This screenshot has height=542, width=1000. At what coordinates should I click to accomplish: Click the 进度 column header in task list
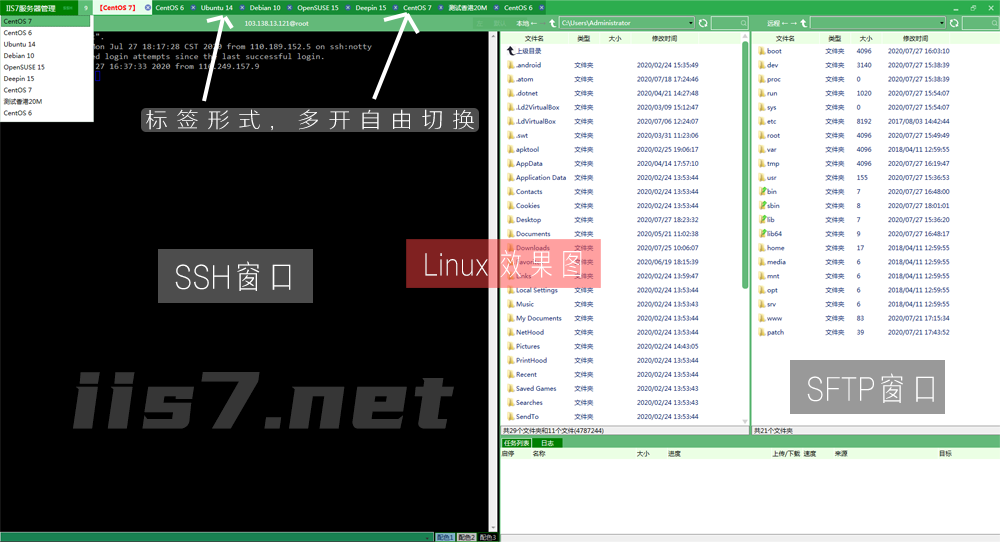(674, 453)
